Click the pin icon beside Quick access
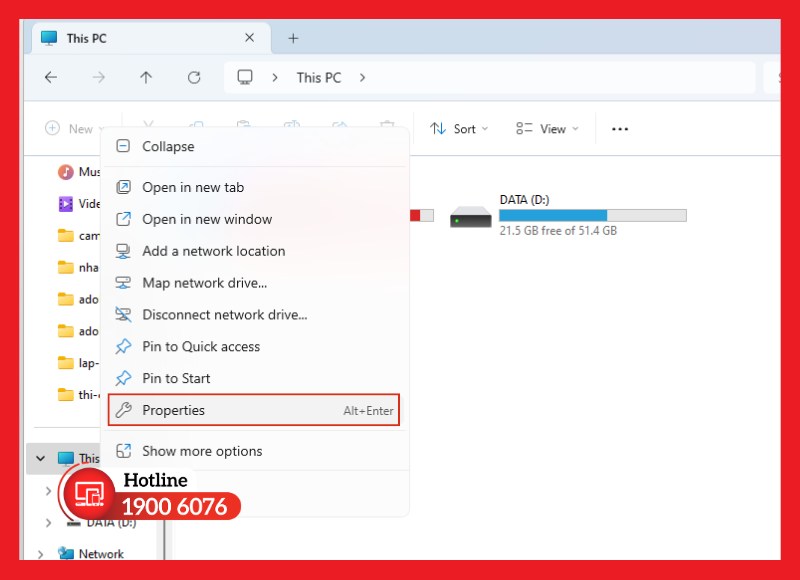 (x=123, y=346)
